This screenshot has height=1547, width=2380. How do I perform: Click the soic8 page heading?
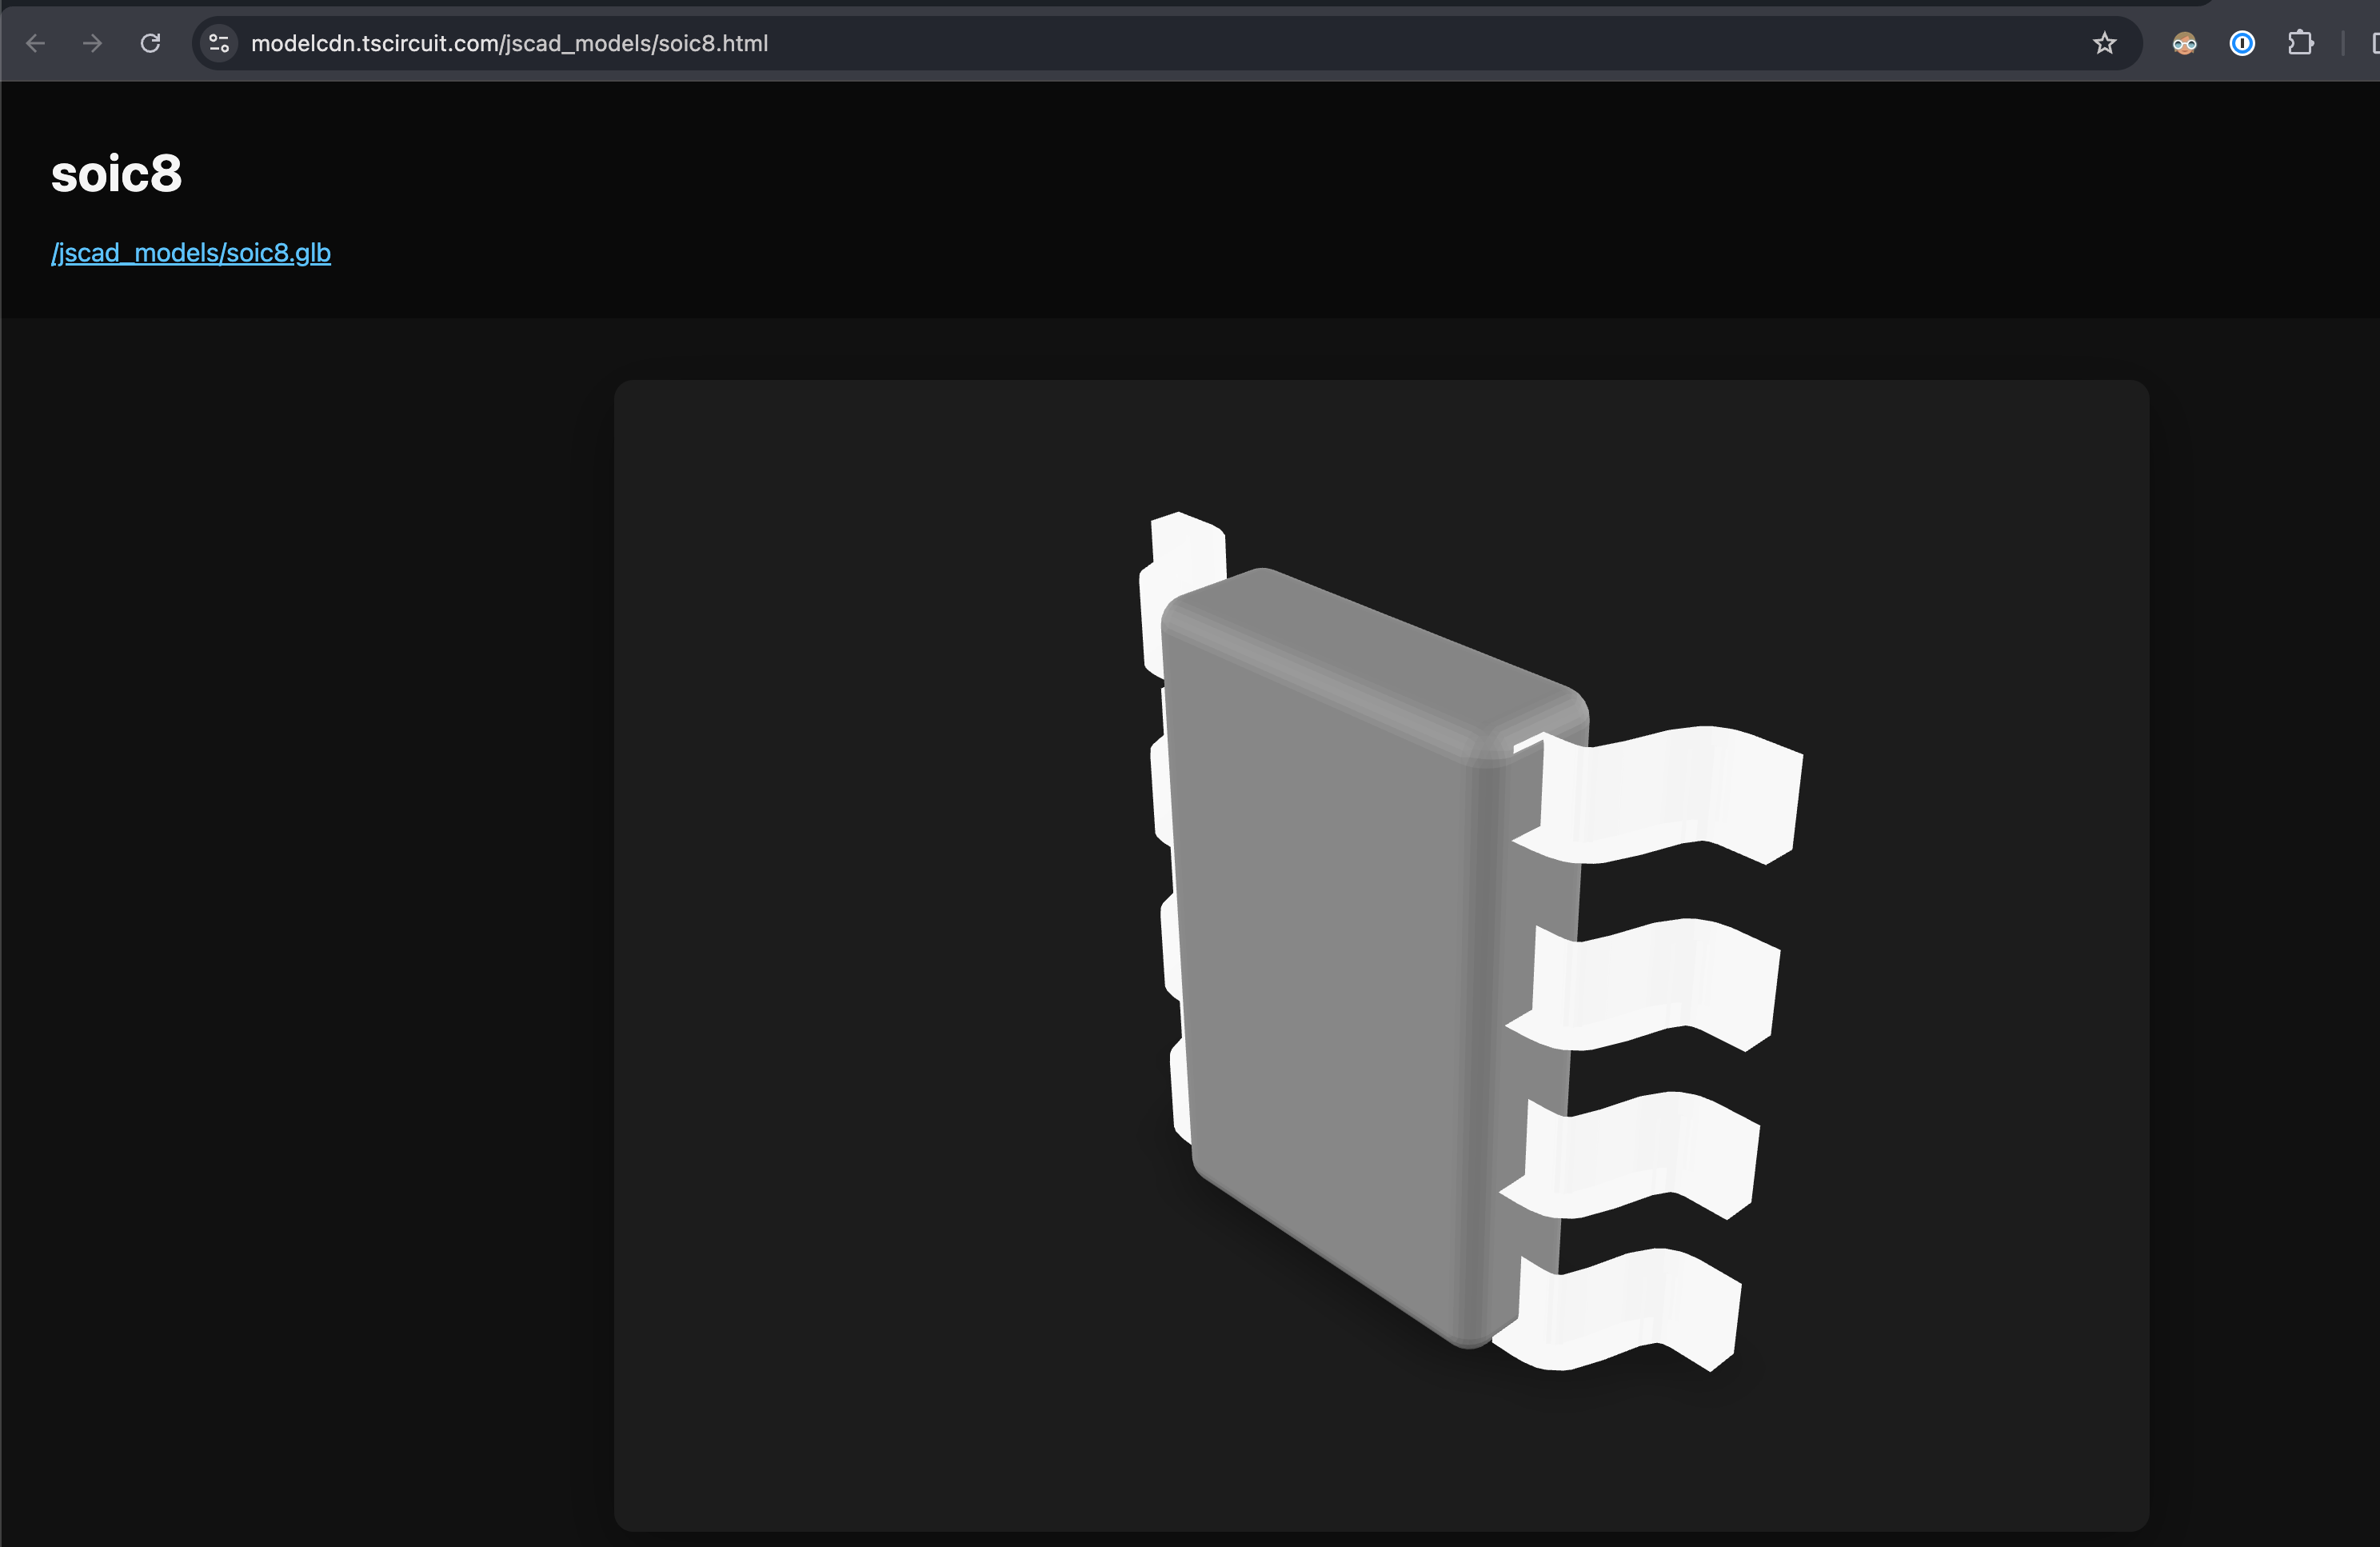click(x=116, y=174)
